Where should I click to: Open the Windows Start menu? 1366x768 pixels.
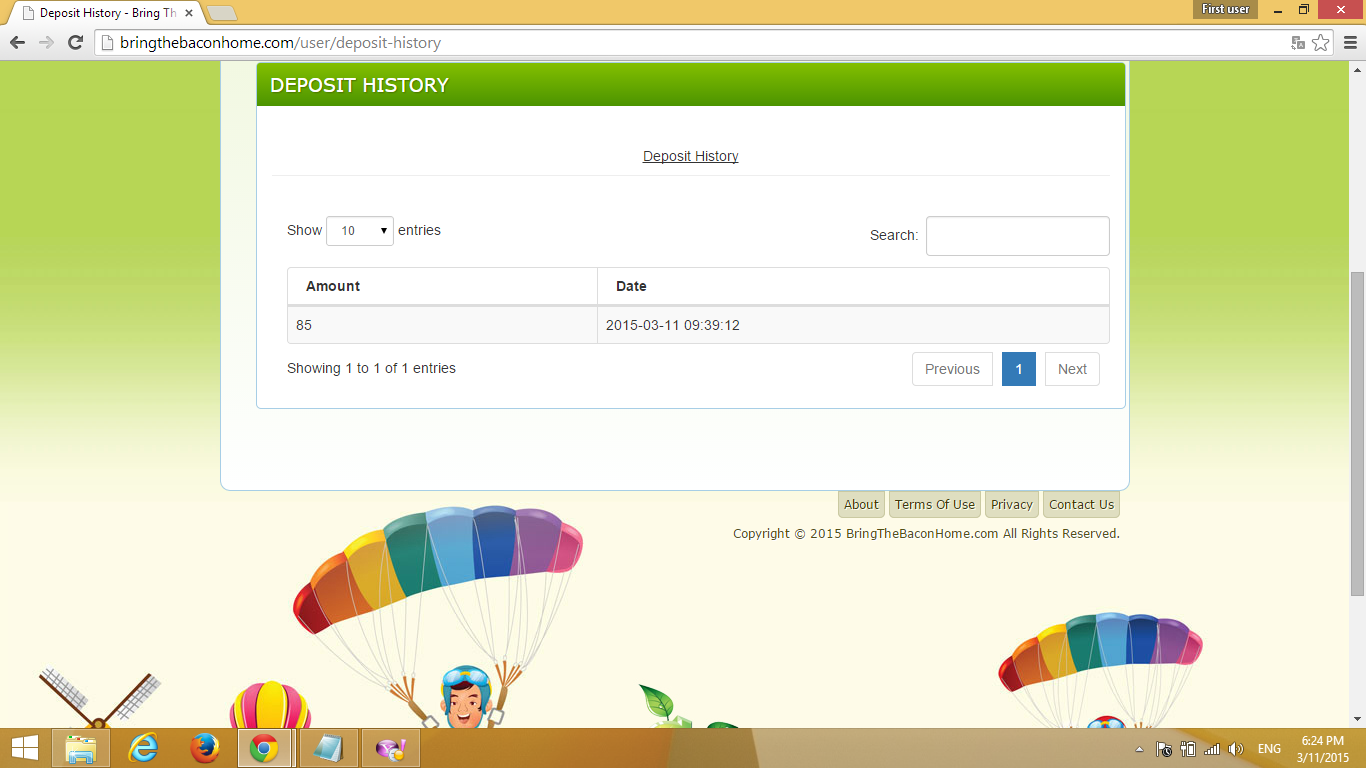point(22,747)
